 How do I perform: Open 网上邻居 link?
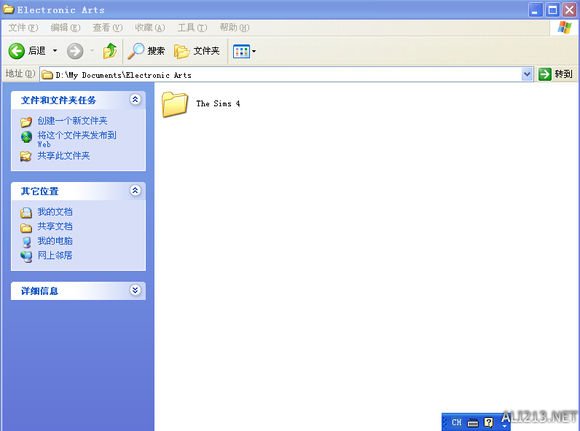point(55,255)
